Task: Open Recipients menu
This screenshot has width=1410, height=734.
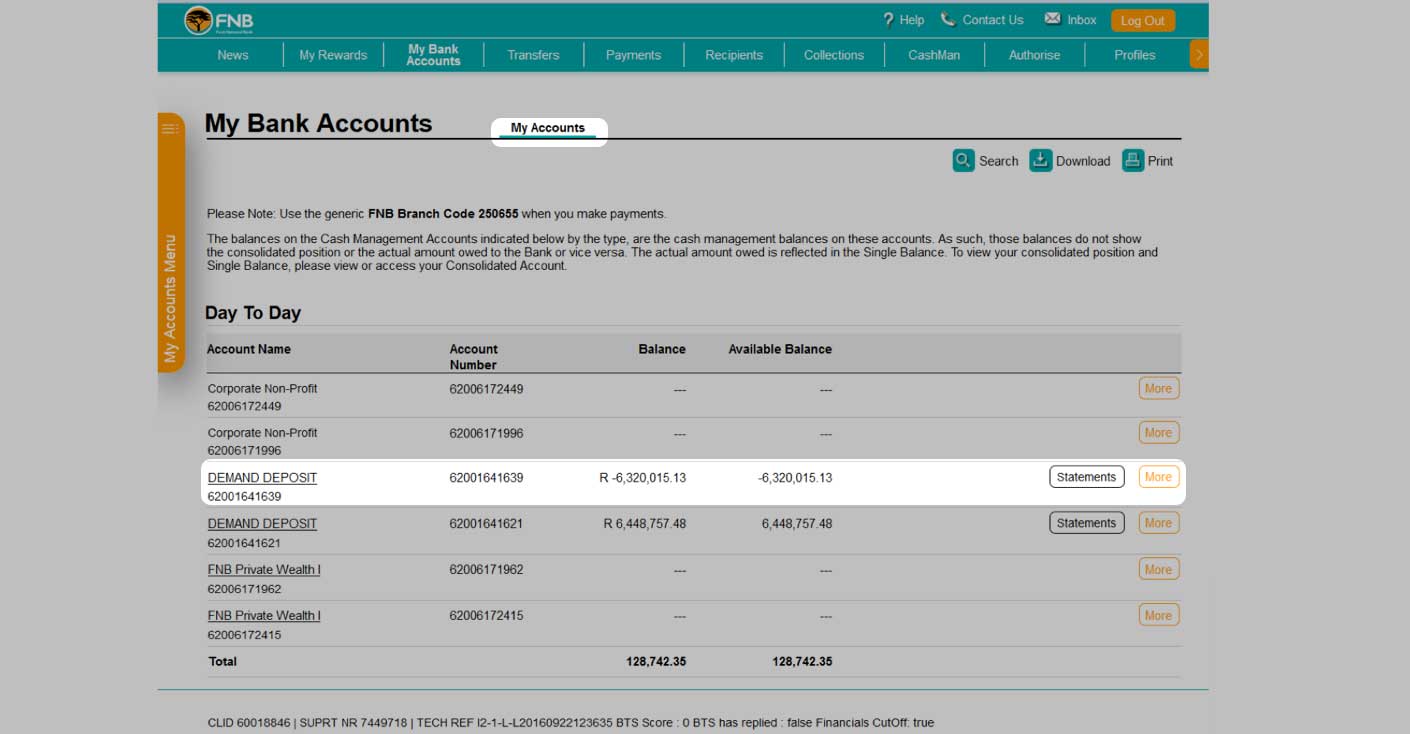Action: tap(734, 55)
